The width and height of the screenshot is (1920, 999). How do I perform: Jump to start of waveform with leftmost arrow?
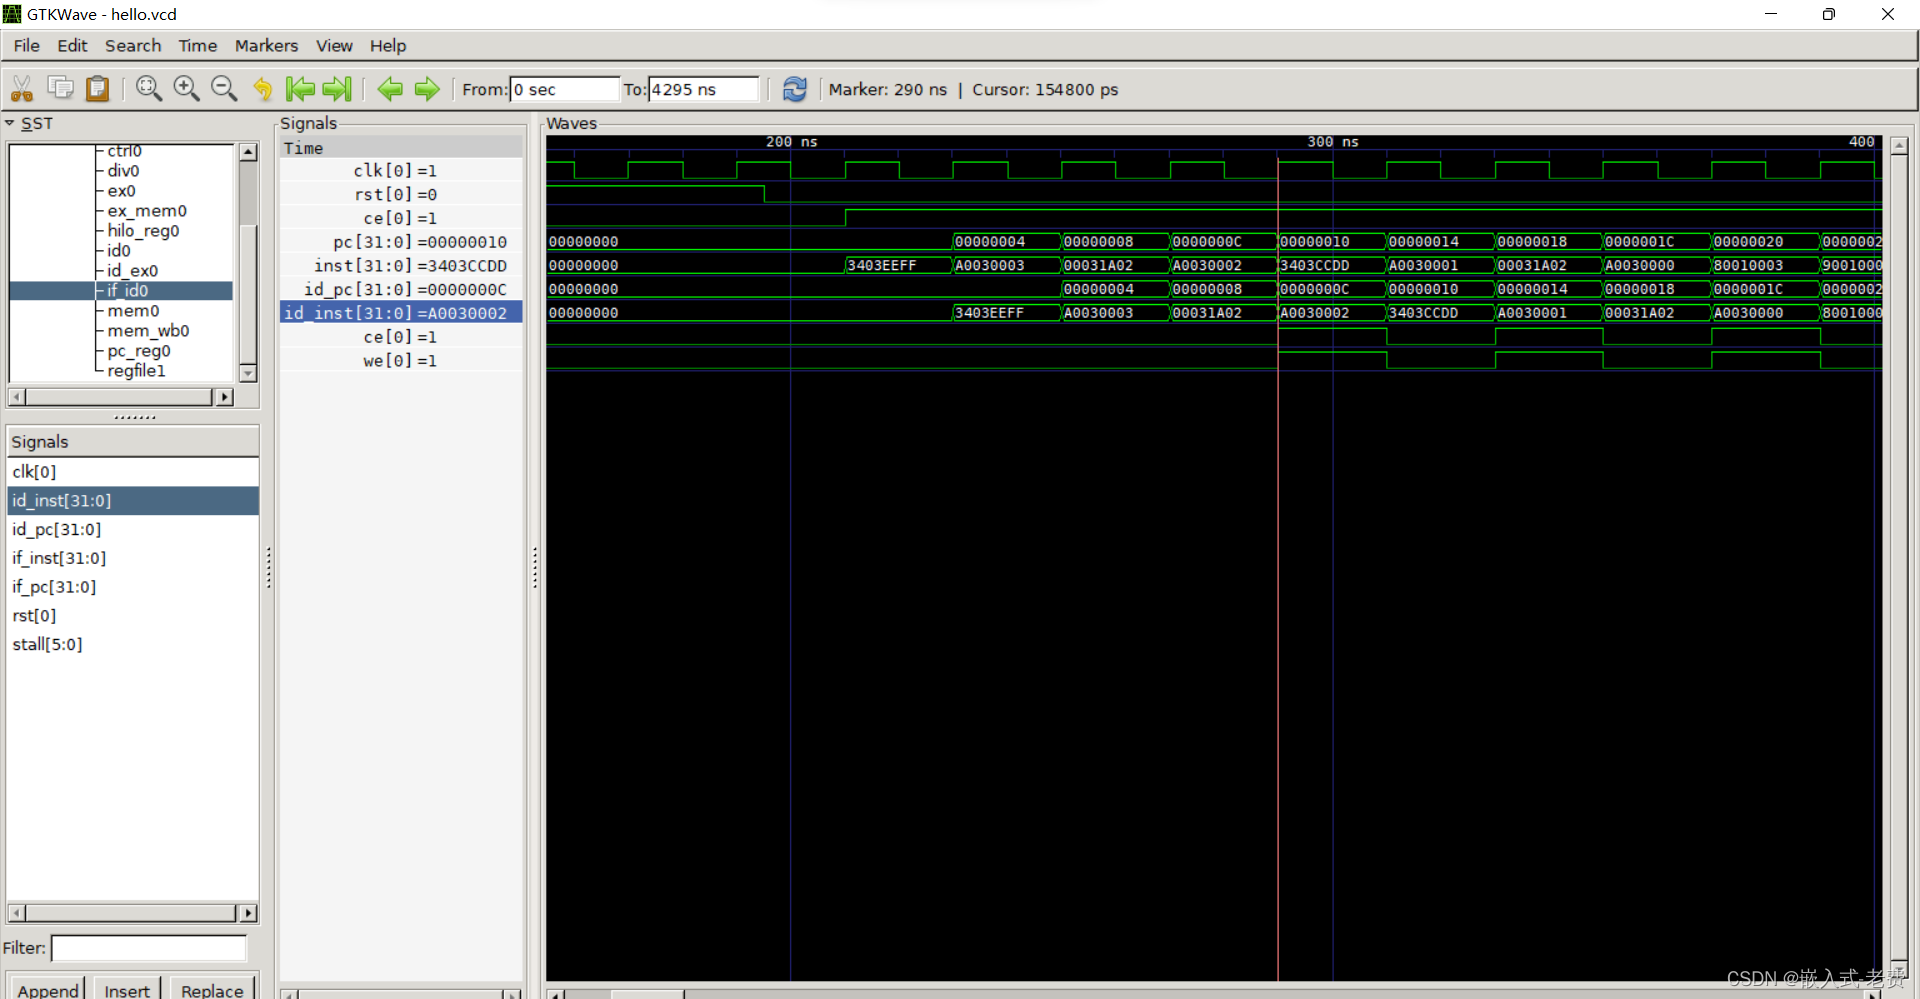[x=300, y=88]
